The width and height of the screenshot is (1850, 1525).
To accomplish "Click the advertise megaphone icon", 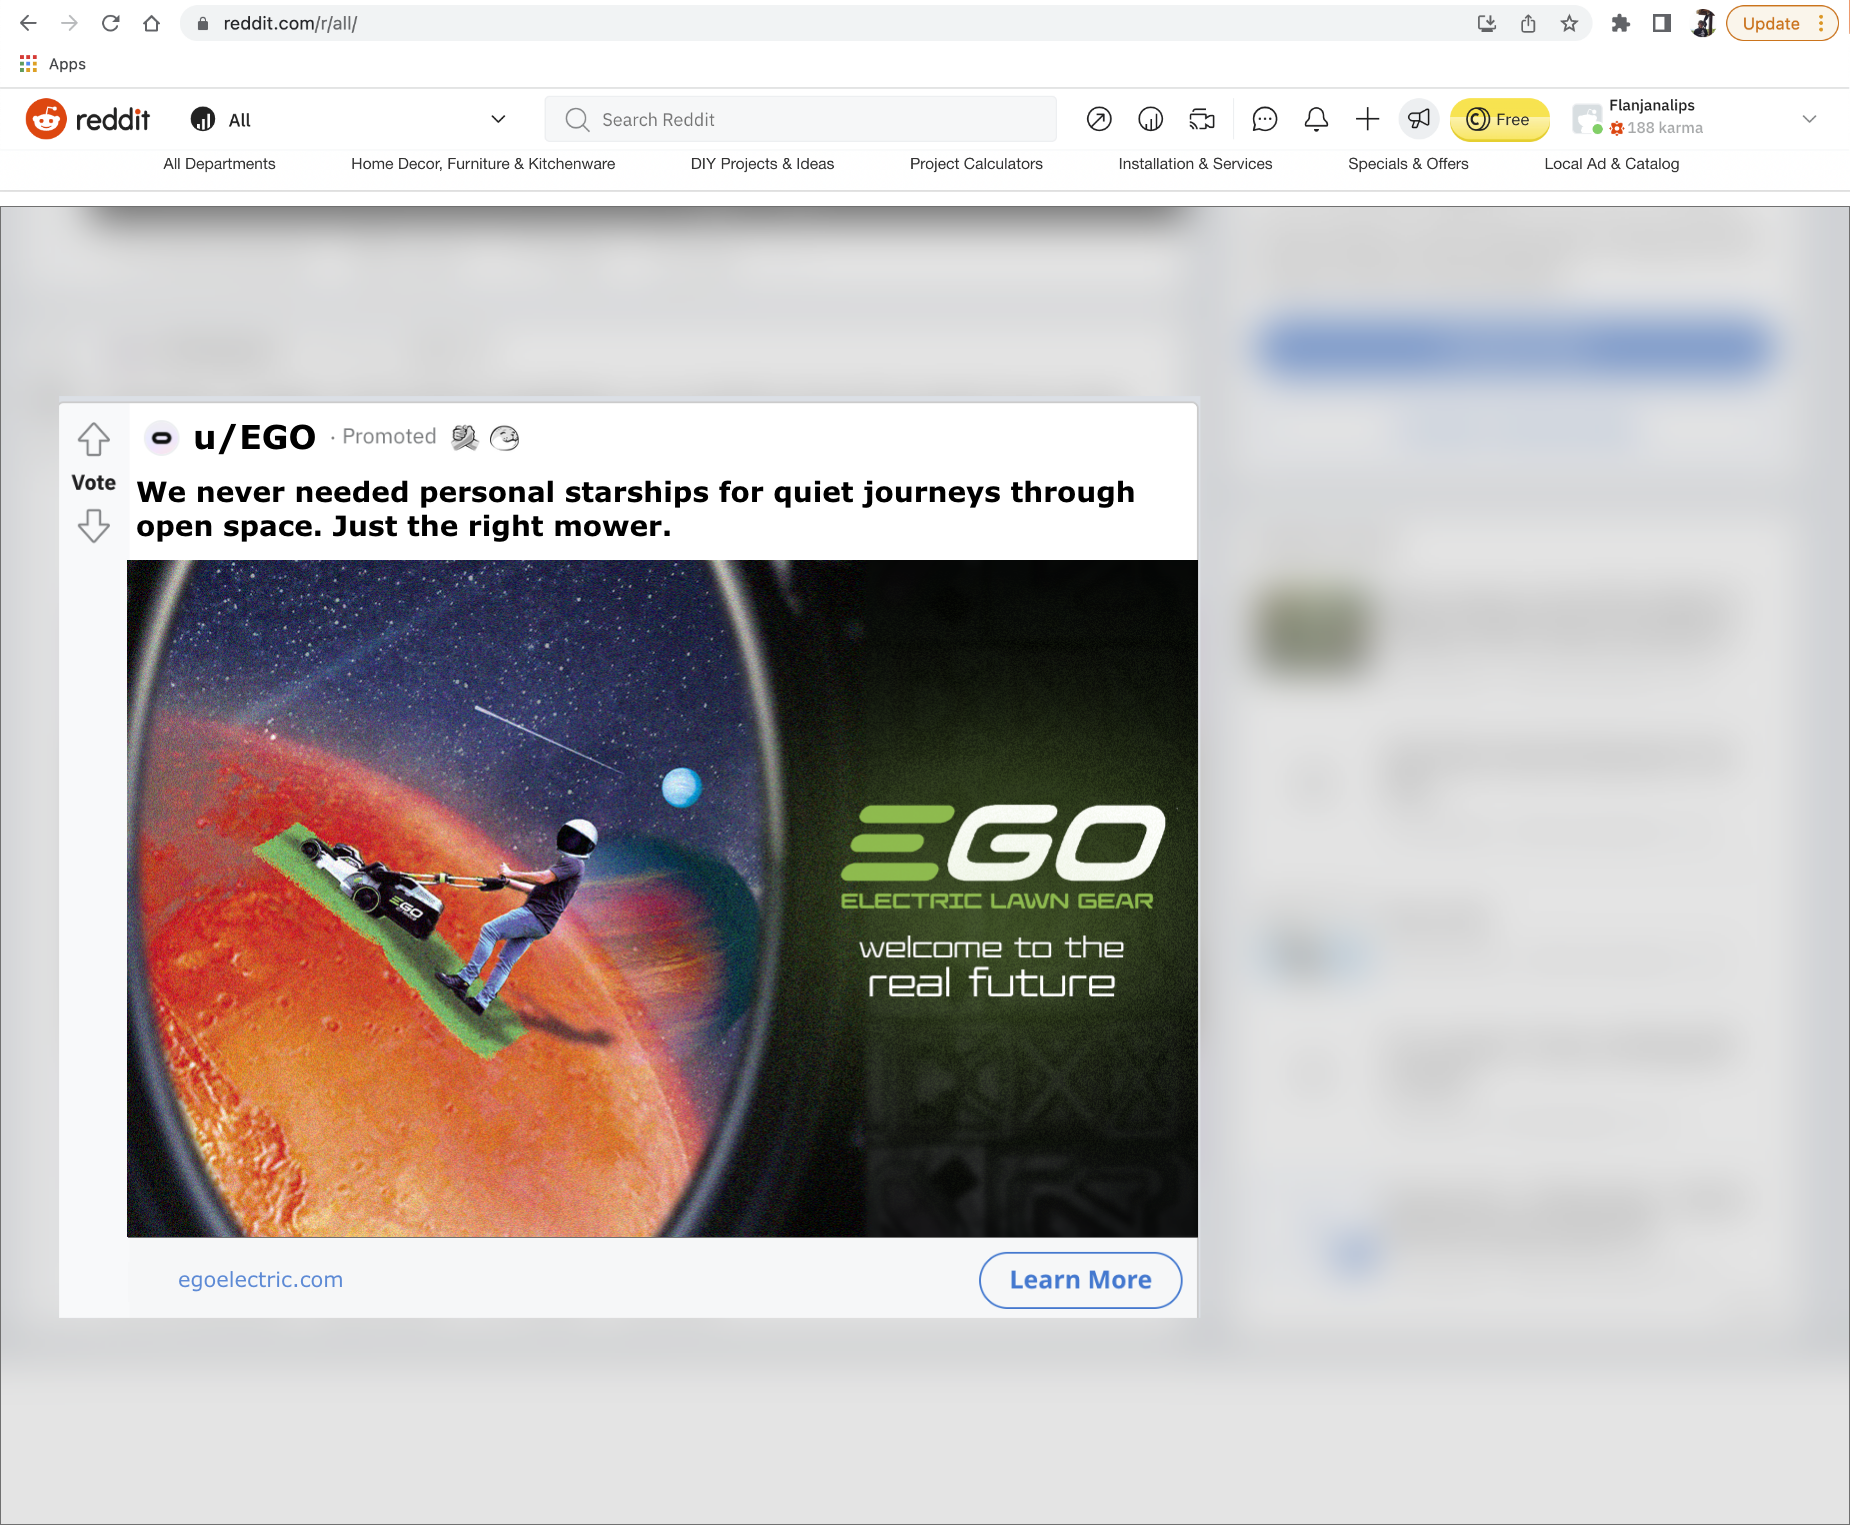I will [x=1419, y=119].
